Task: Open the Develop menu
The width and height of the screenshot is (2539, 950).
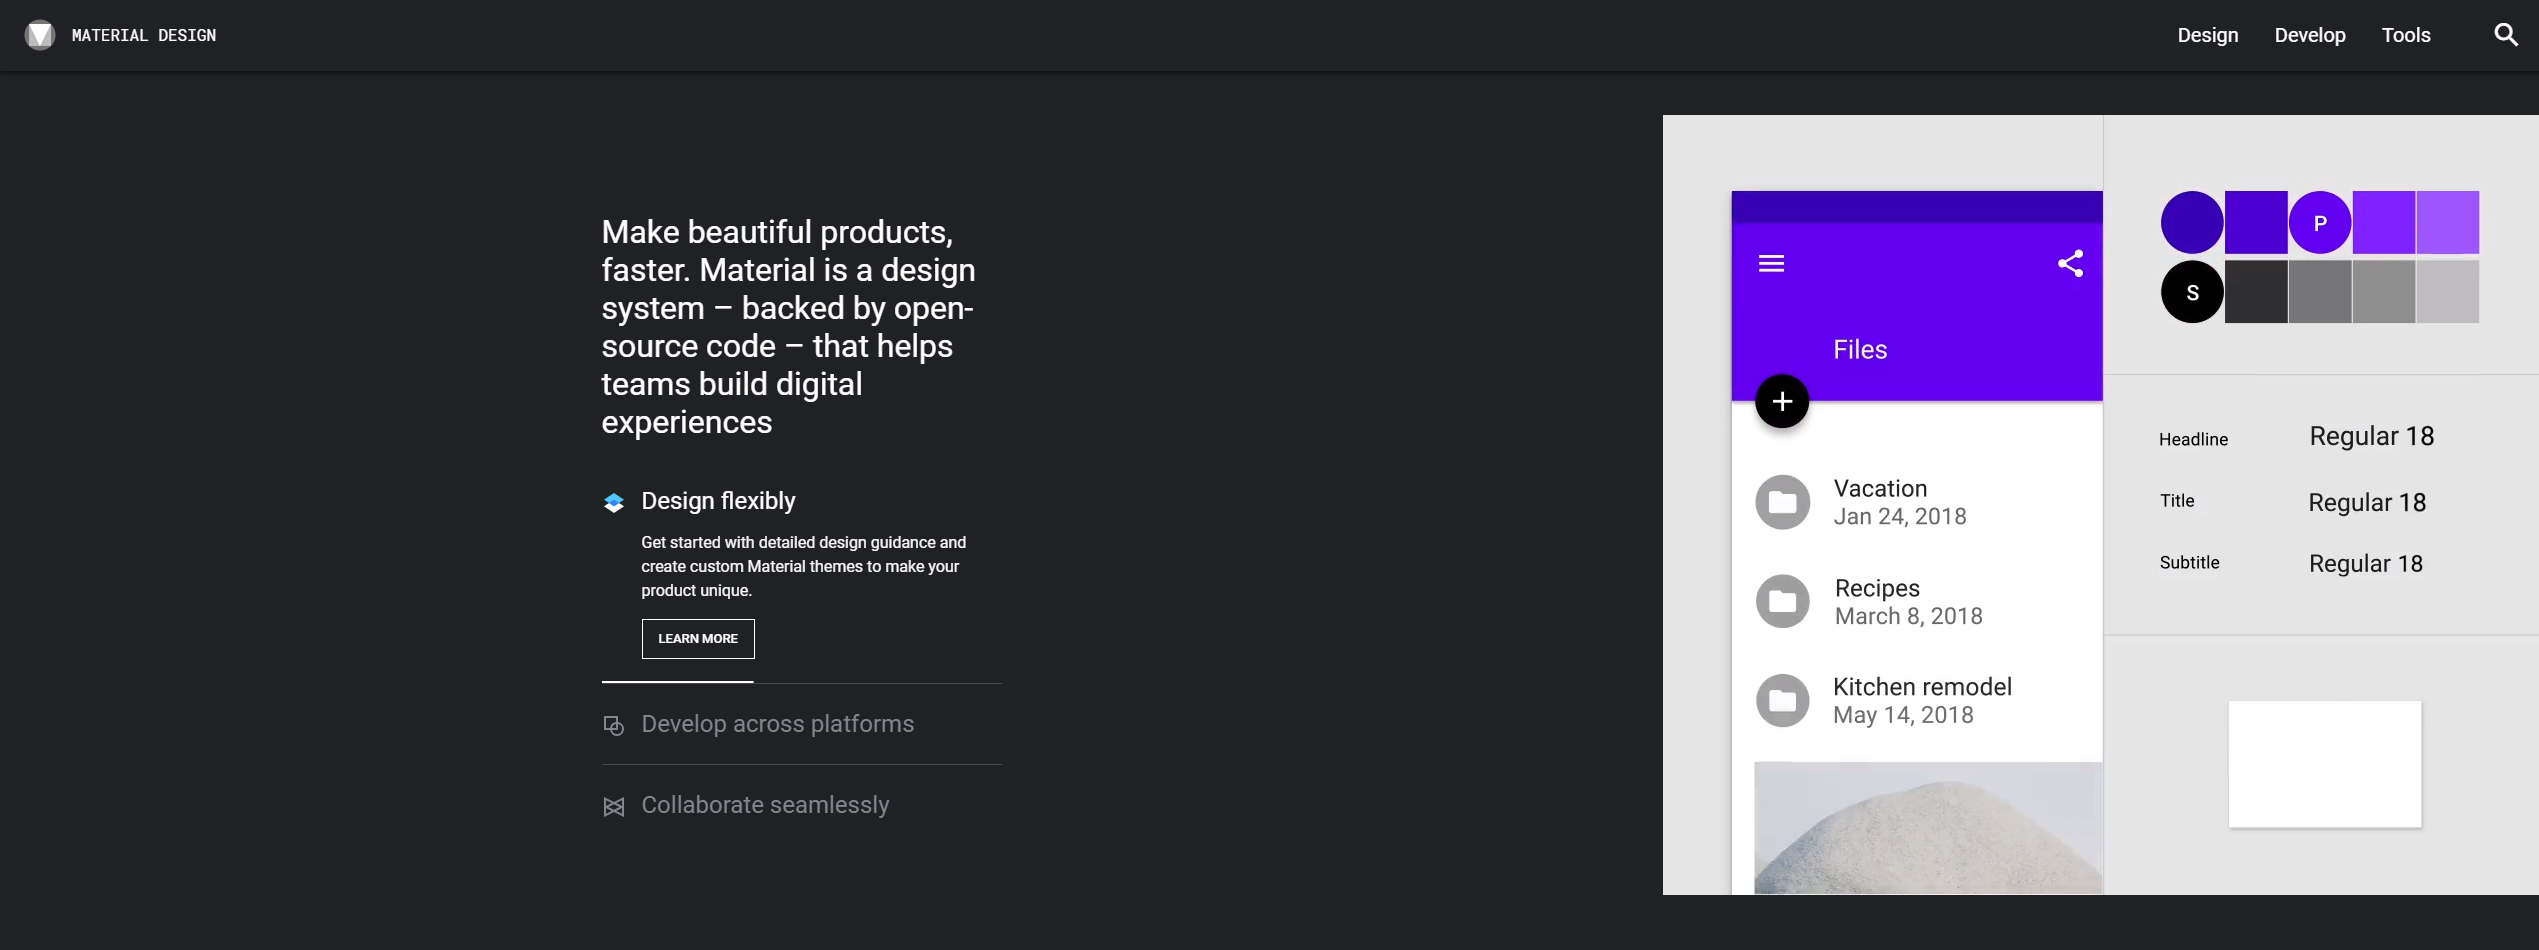Action: [x=2310, y=35]
